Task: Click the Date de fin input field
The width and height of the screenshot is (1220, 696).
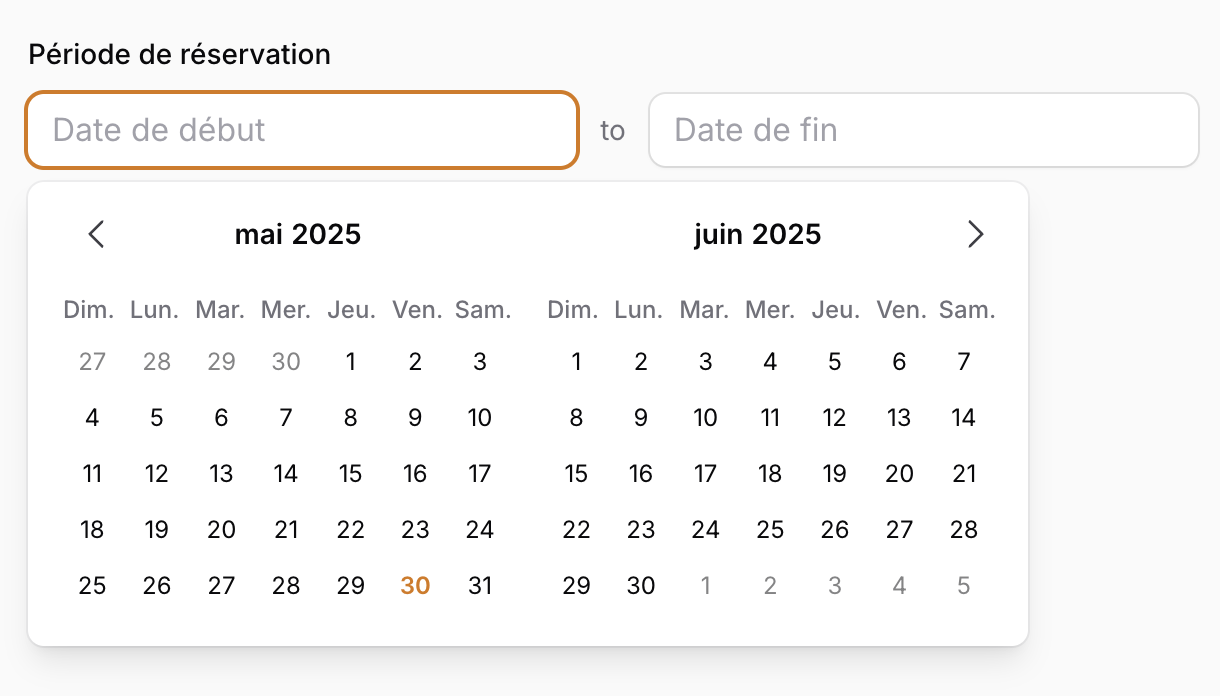Action: point(923,130)
